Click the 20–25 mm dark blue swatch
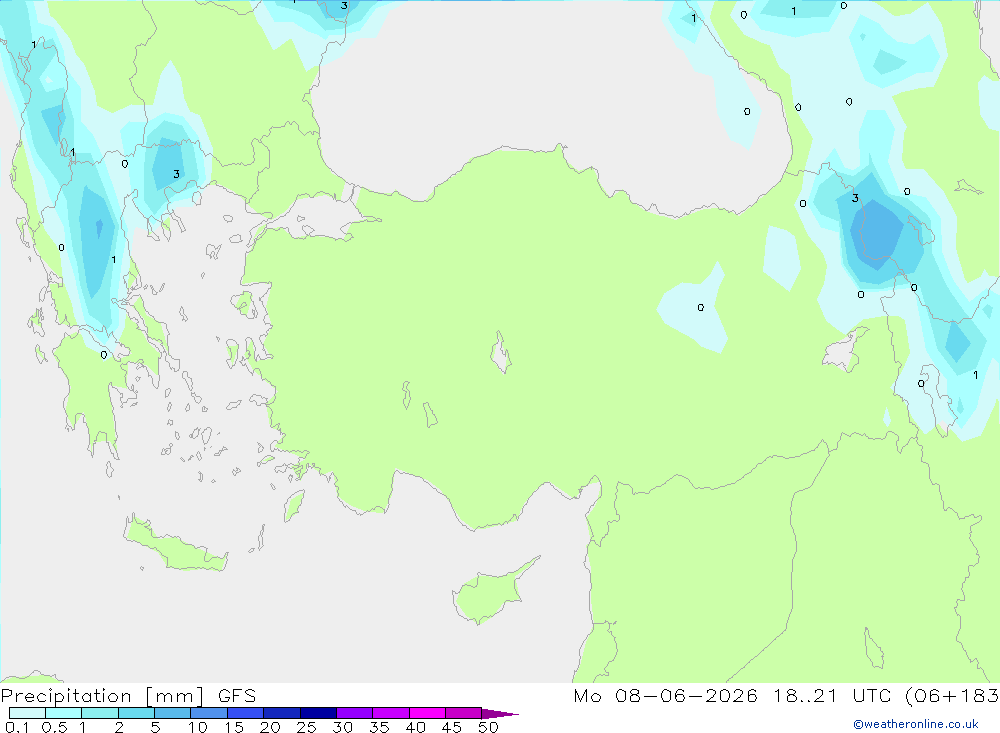 (282, 713)
